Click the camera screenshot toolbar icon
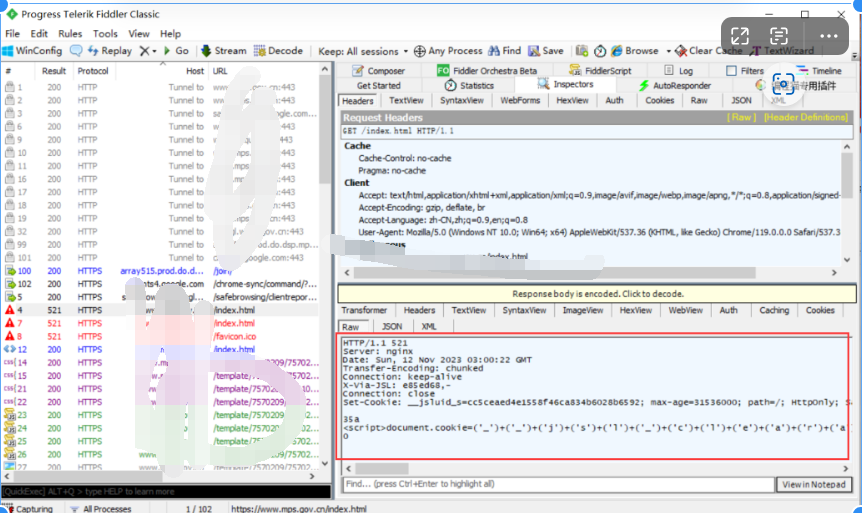 (582, 51)
